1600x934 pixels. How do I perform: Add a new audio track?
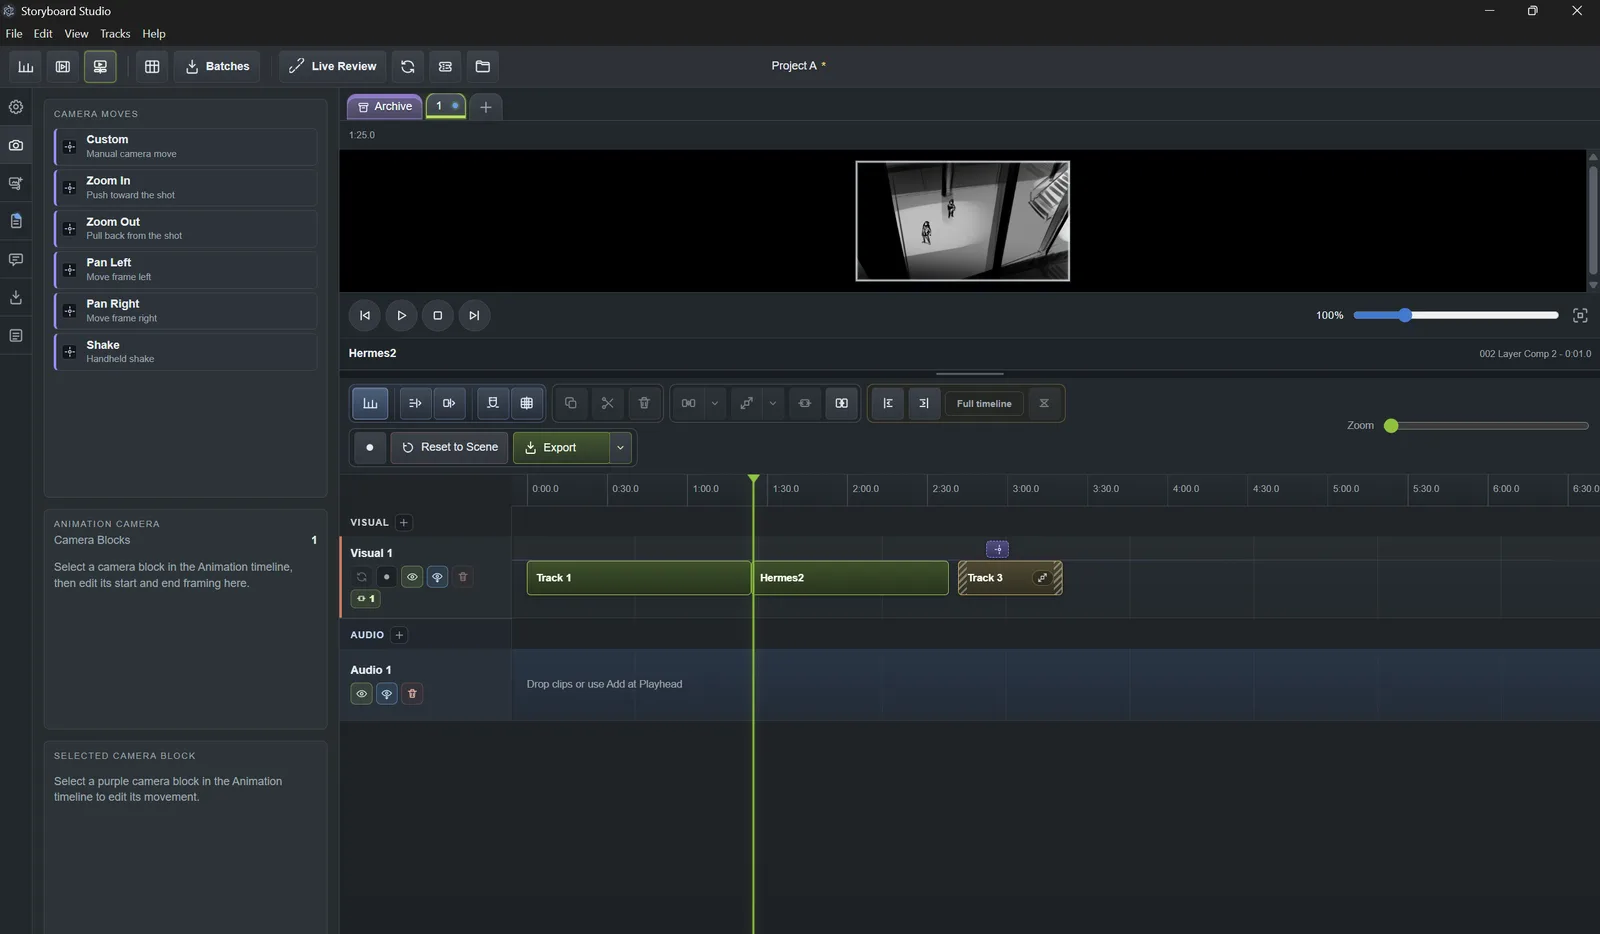point(399,635)
